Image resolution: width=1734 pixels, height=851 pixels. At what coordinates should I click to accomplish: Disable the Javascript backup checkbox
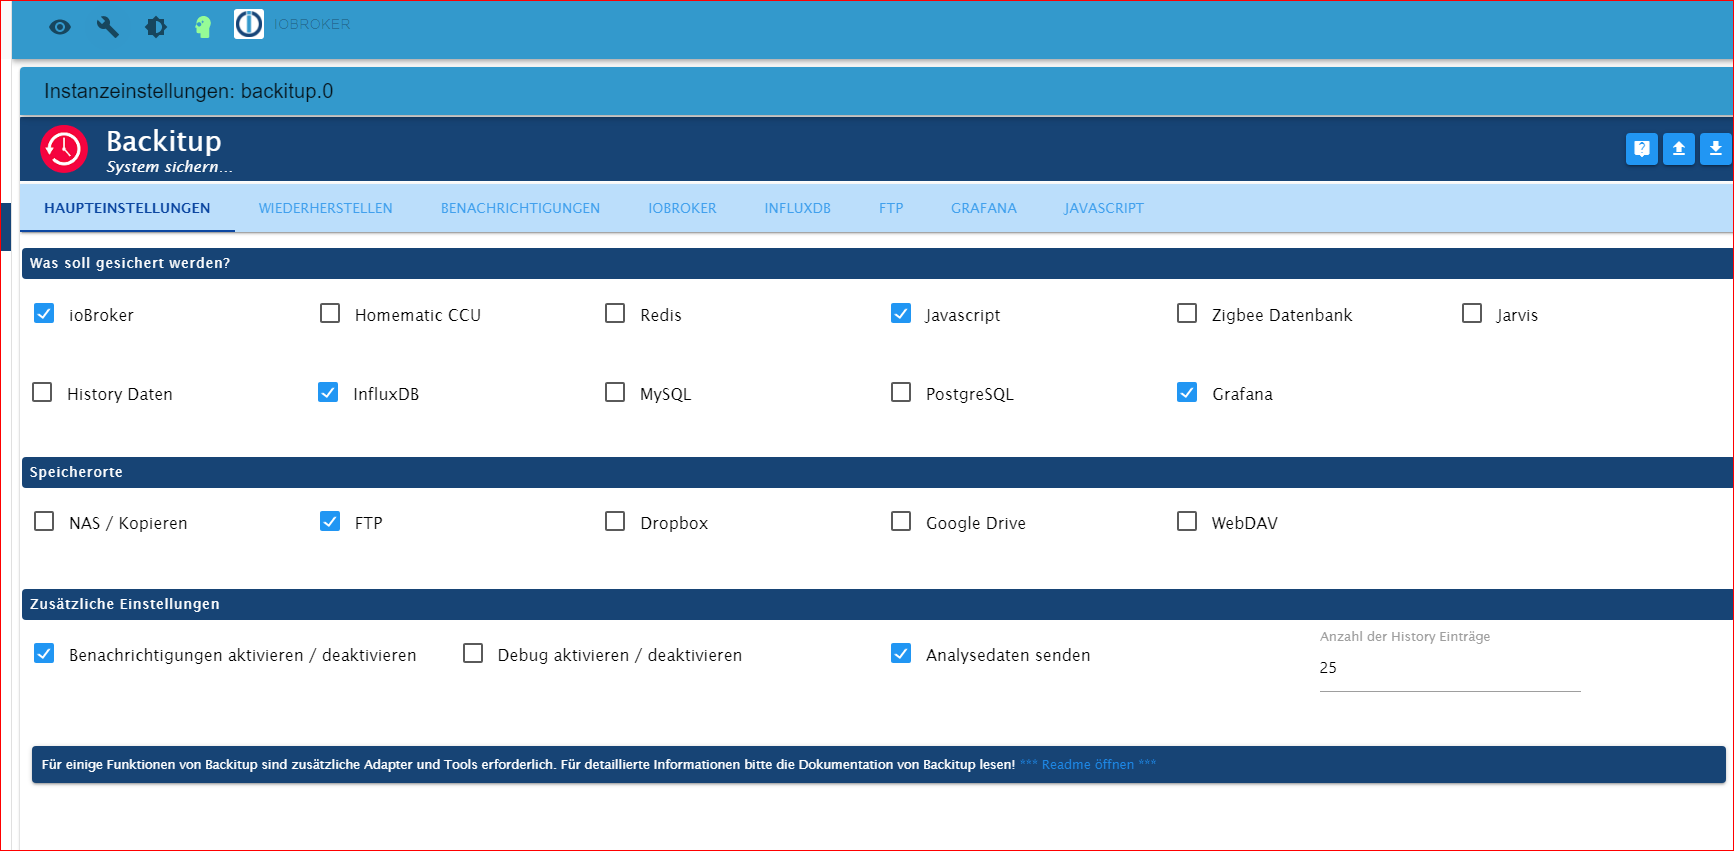[x=901, y=314]
